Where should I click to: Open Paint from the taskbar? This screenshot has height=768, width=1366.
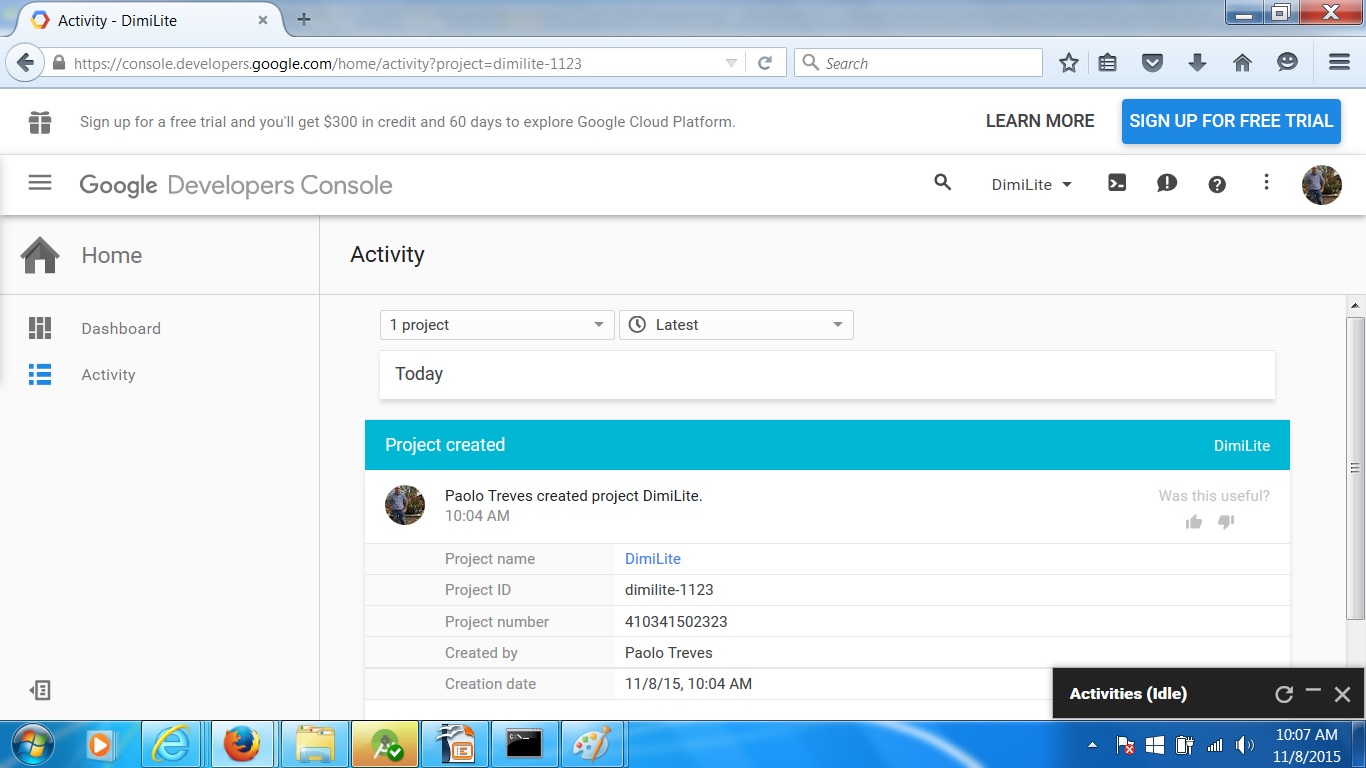[594, 745]
